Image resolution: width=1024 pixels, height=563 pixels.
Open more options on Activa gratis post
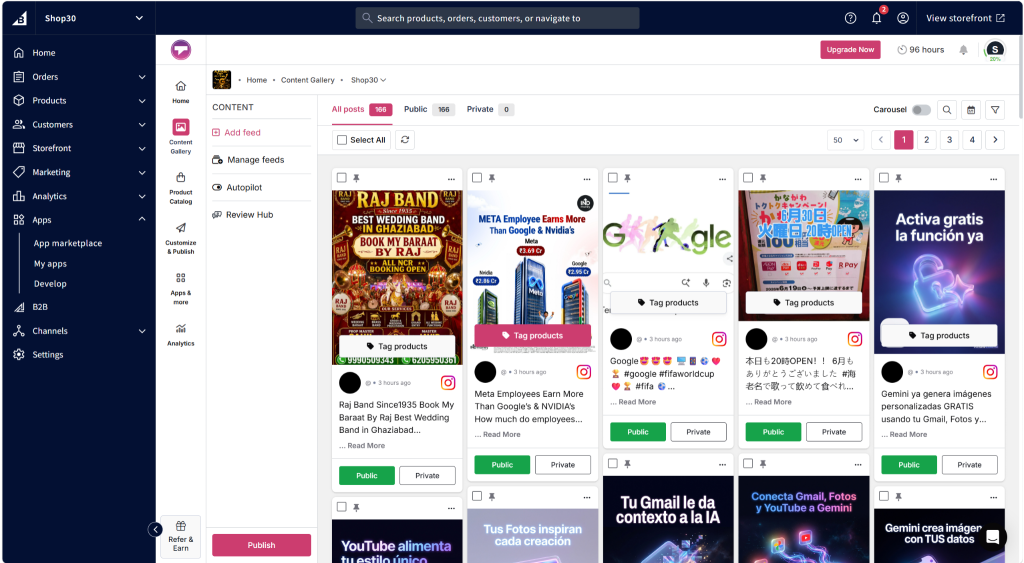993,179
